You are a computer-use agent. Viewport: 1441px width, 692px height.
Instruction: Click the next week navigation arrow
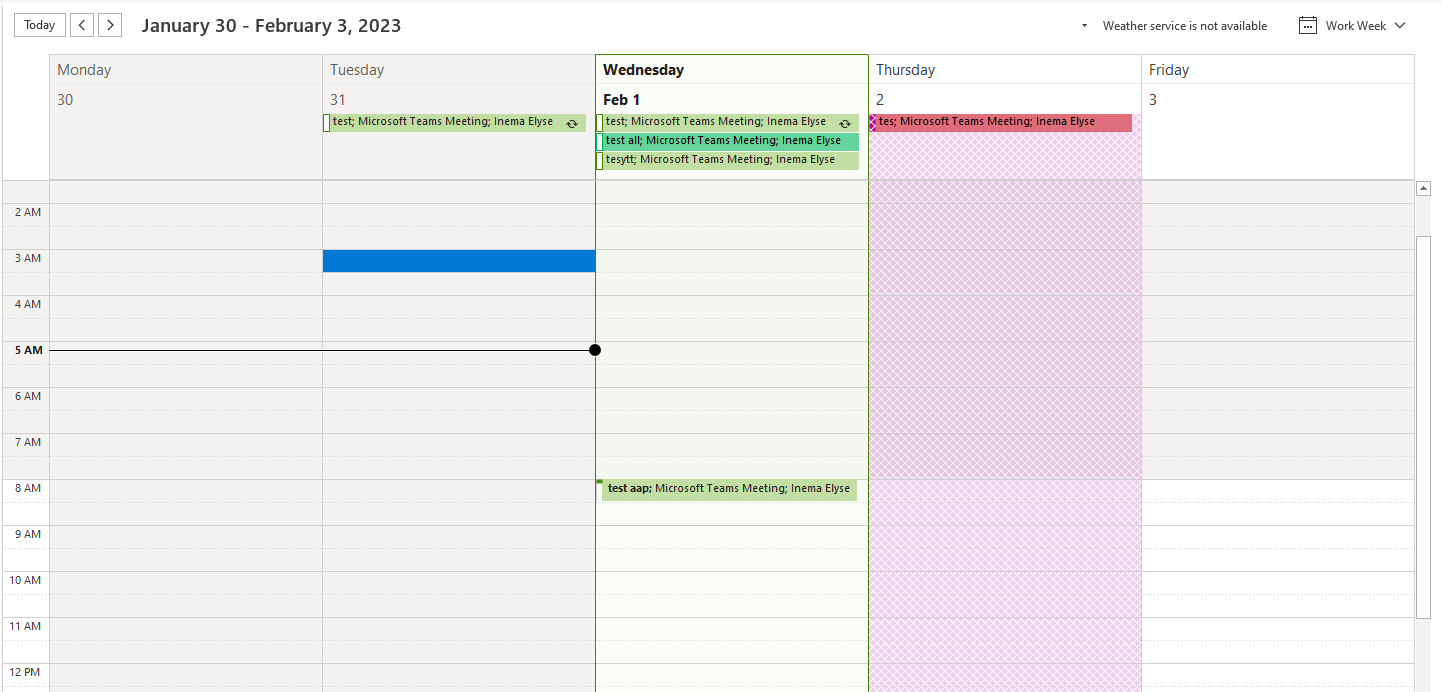[x=110, y=24]
